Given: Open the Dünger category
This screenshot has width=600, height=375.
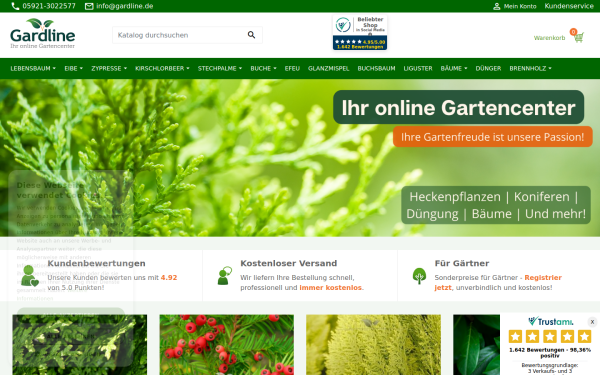Looking at the screenshot, I should coord(488,68).
